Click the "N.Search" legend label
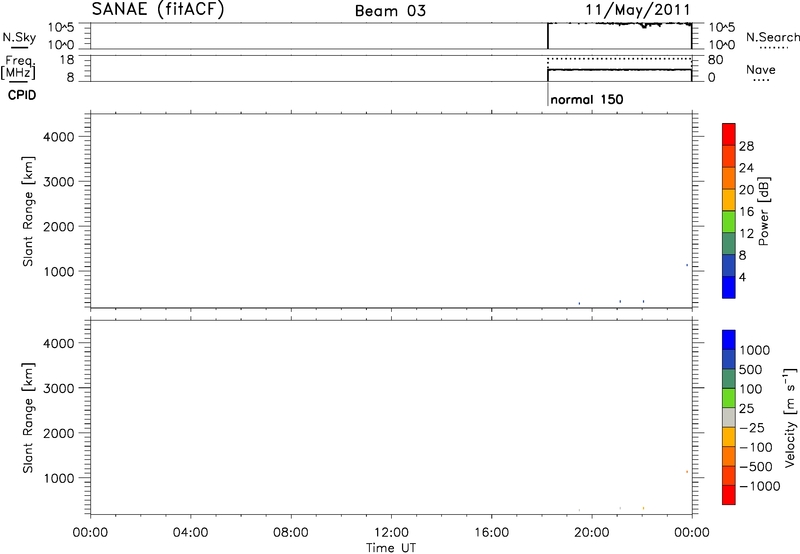This screenshot has height=554, width=800. point(772,37)
